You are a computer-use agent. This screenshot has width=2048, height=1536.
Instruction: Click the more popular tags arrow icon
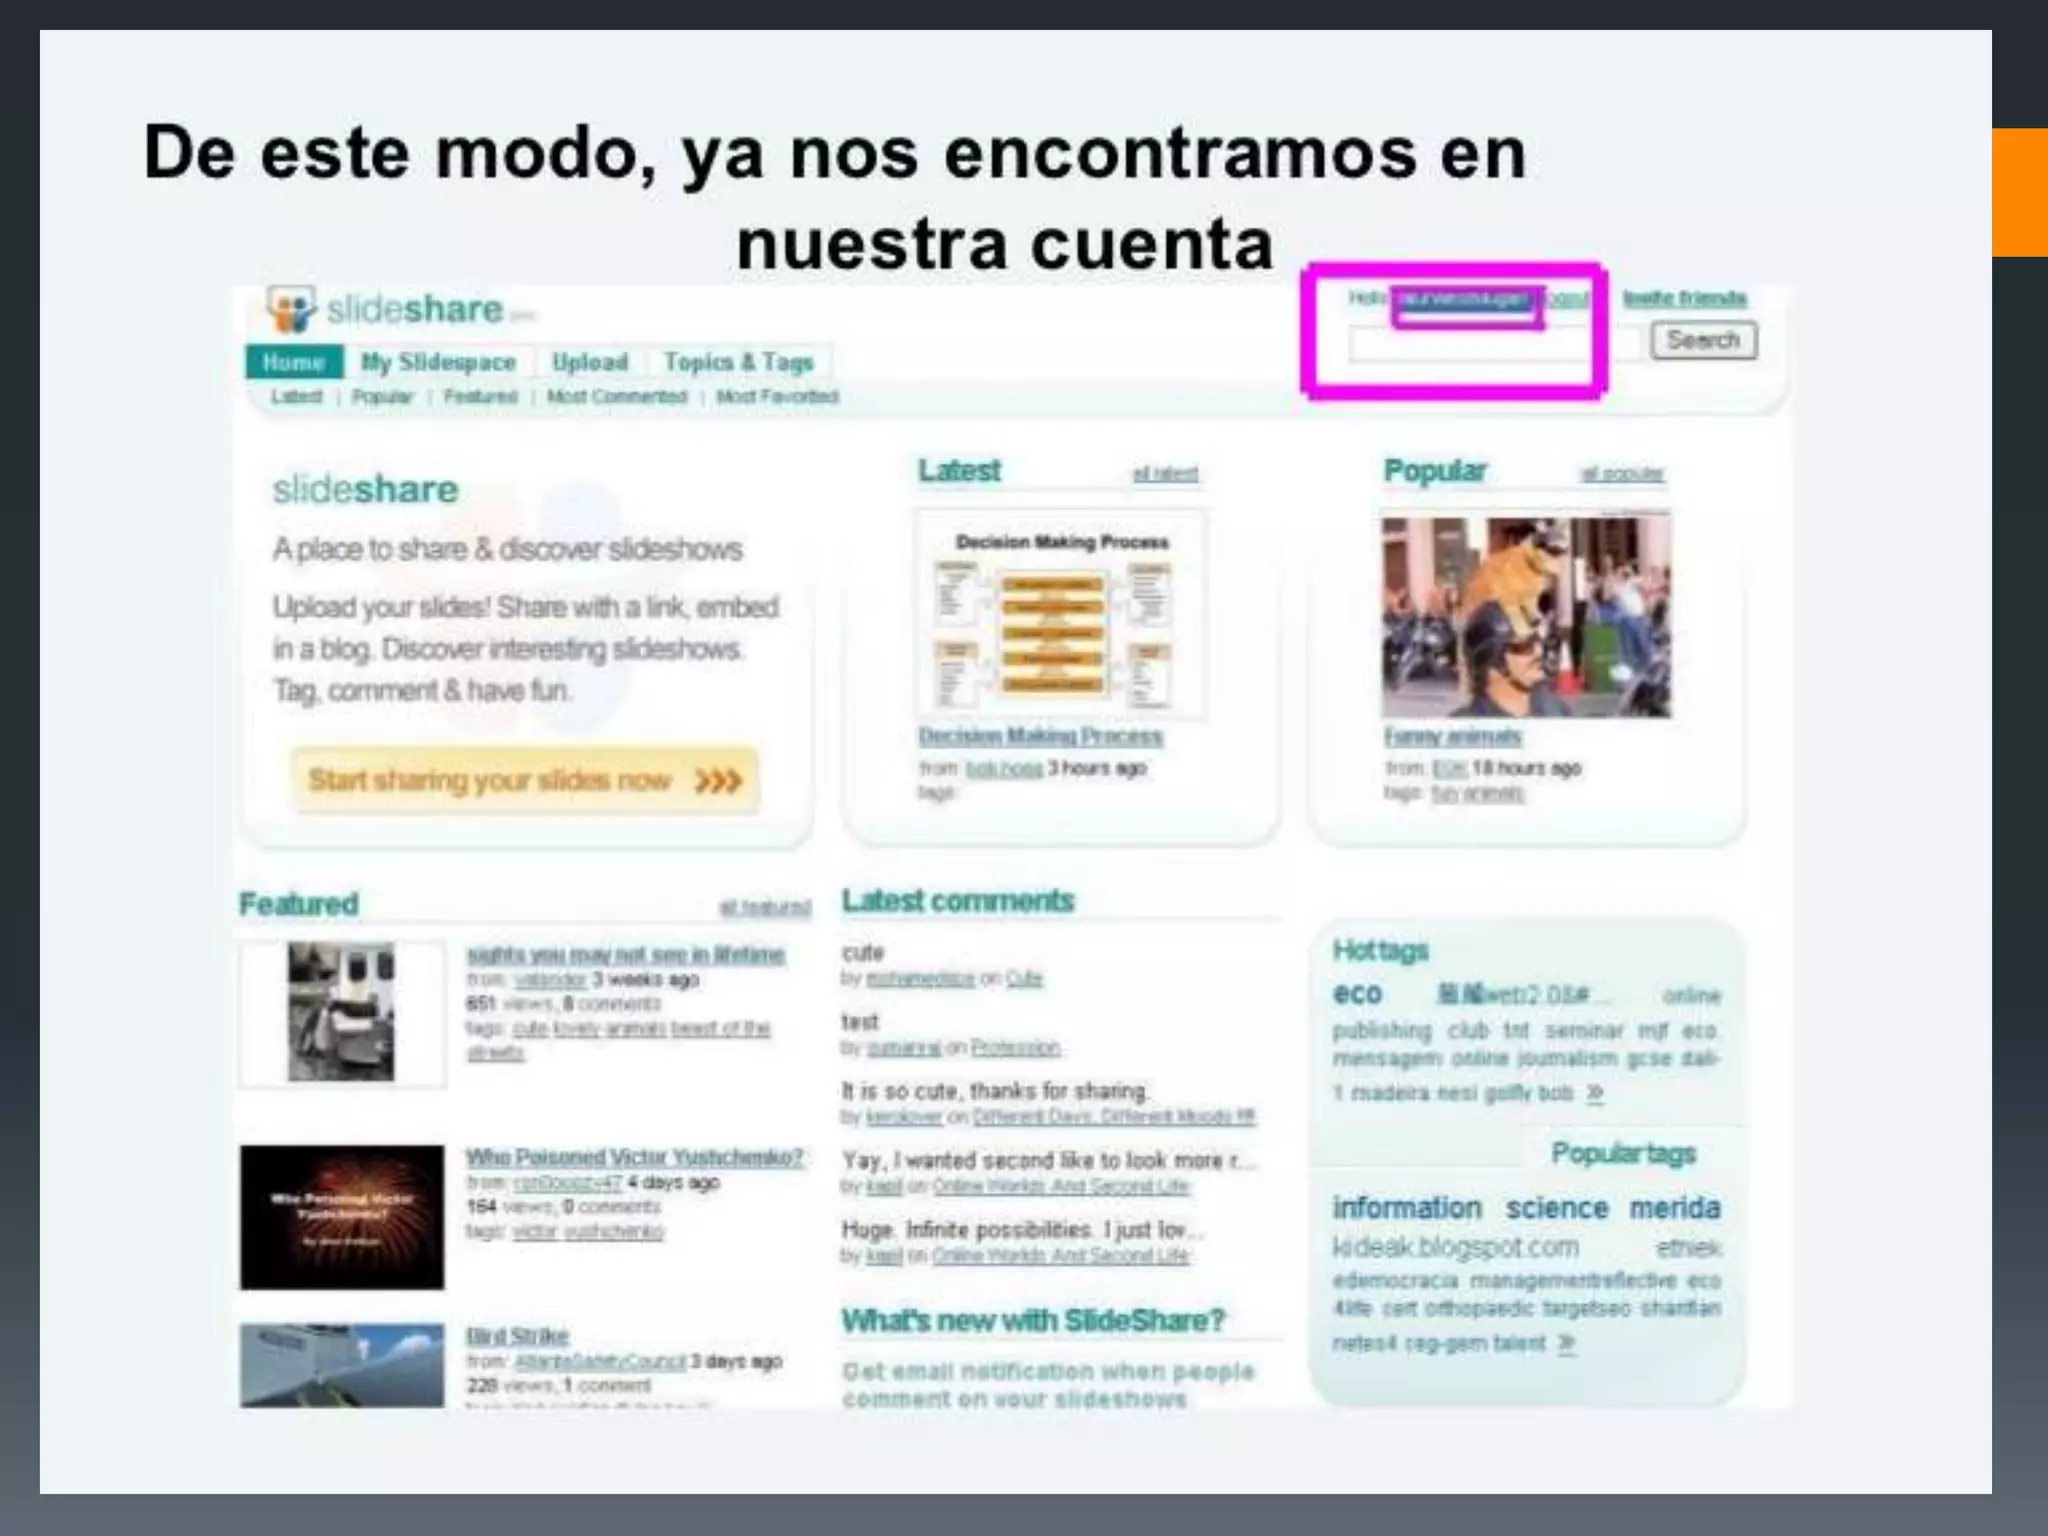[1567, 1344]
